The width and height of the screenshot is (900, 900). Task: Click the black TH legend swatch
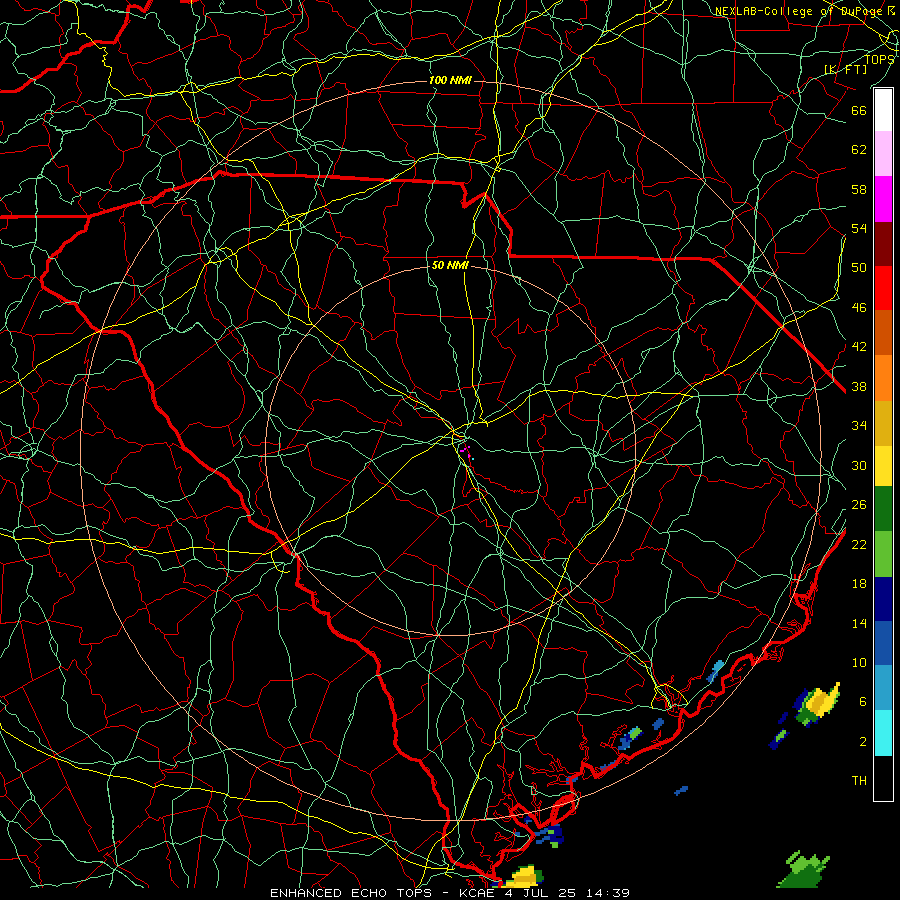click(x=883, y=778)
